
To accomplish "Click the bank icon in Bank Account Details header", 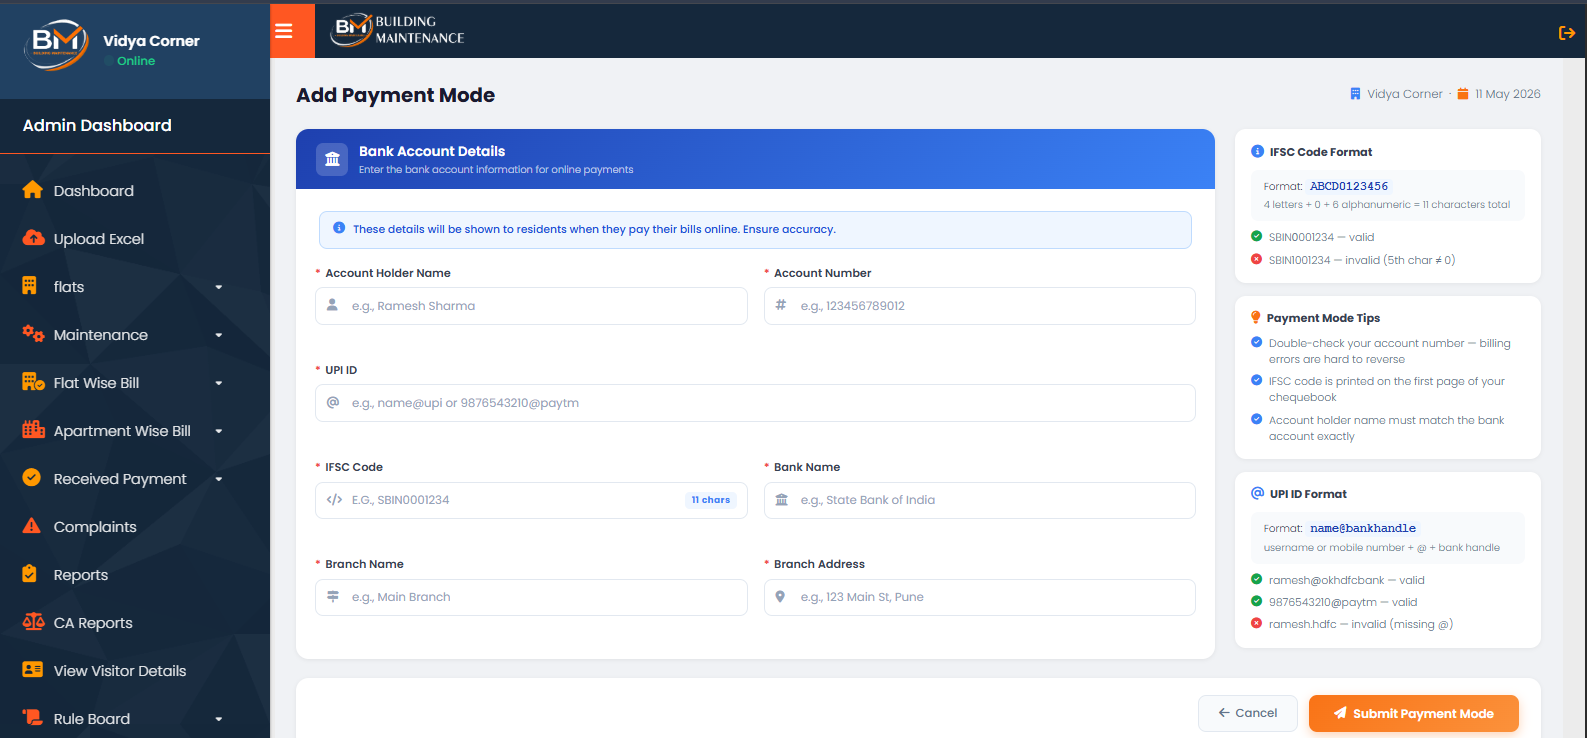I will (x=332, y=159).
